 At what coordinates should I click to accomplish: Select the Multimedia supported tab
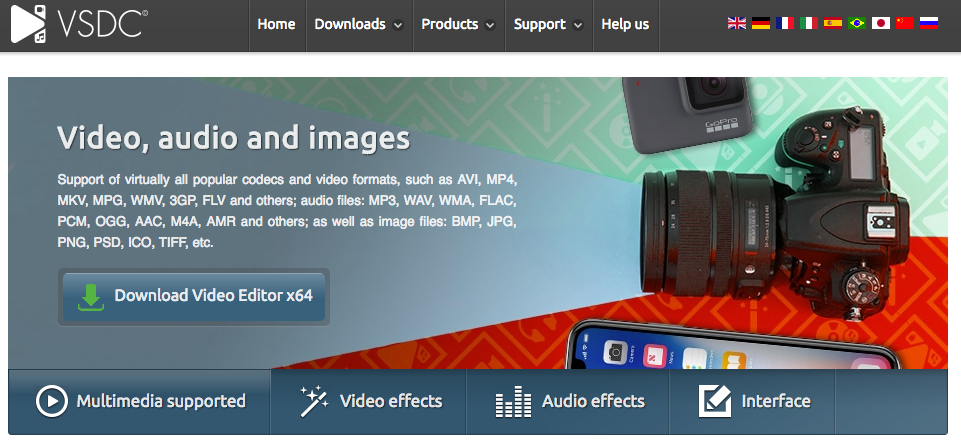coord(139,402)
